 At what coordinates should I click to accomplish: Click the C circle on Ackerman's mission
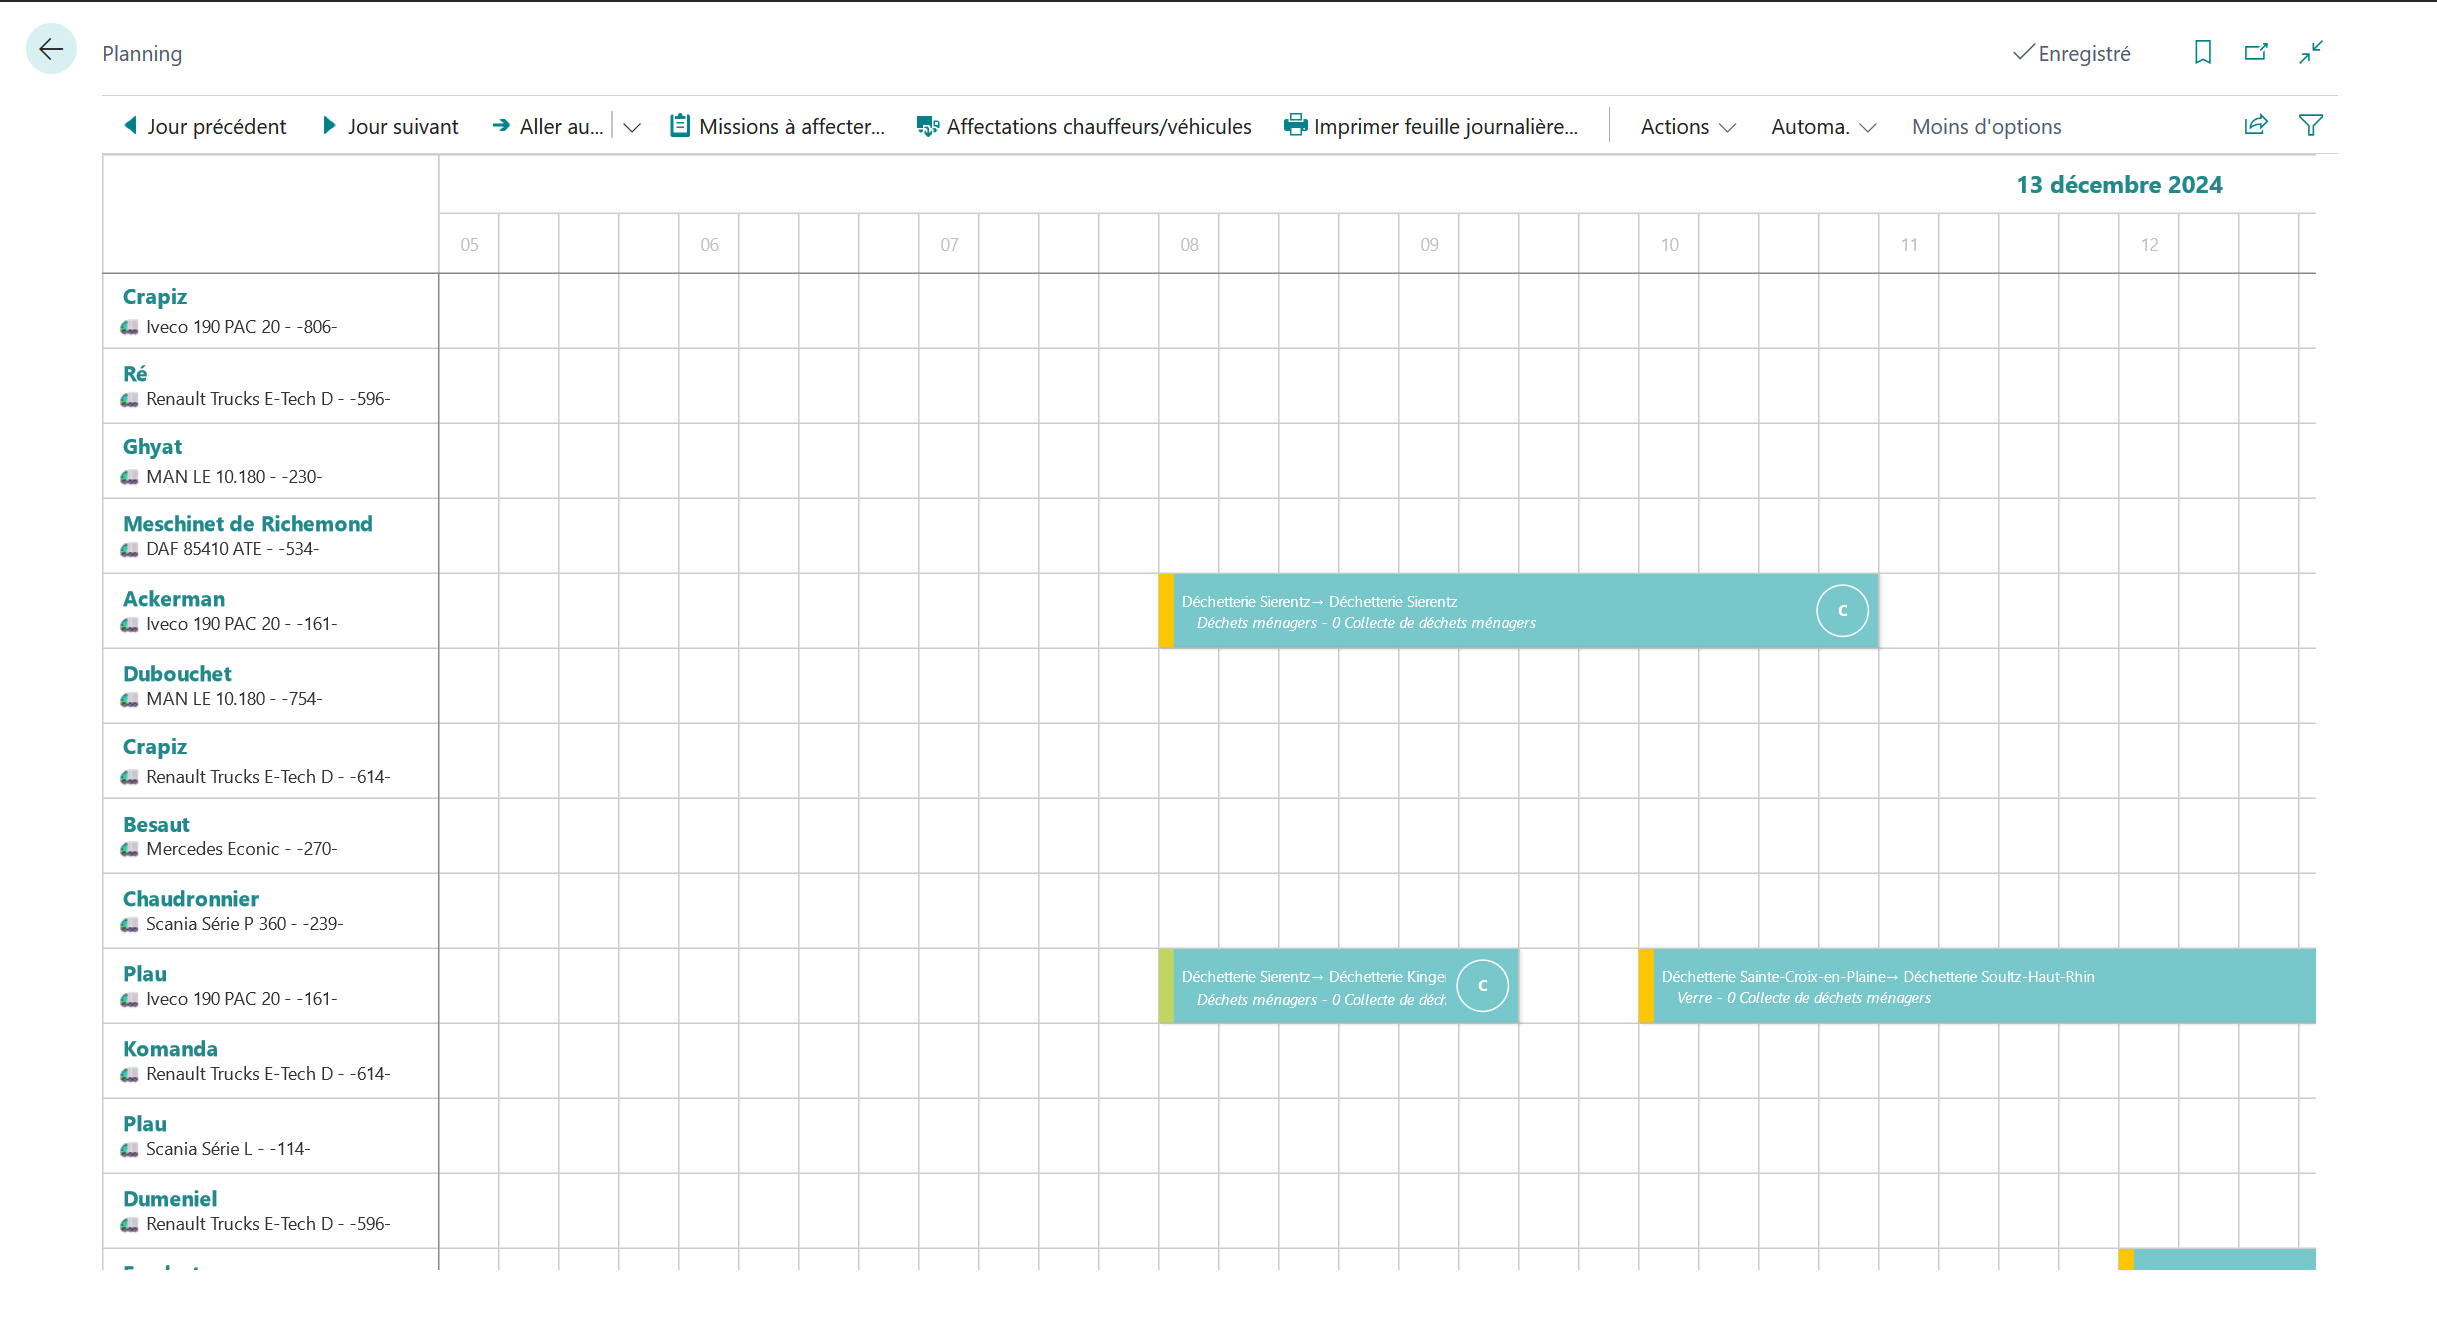click(1842, 611)
